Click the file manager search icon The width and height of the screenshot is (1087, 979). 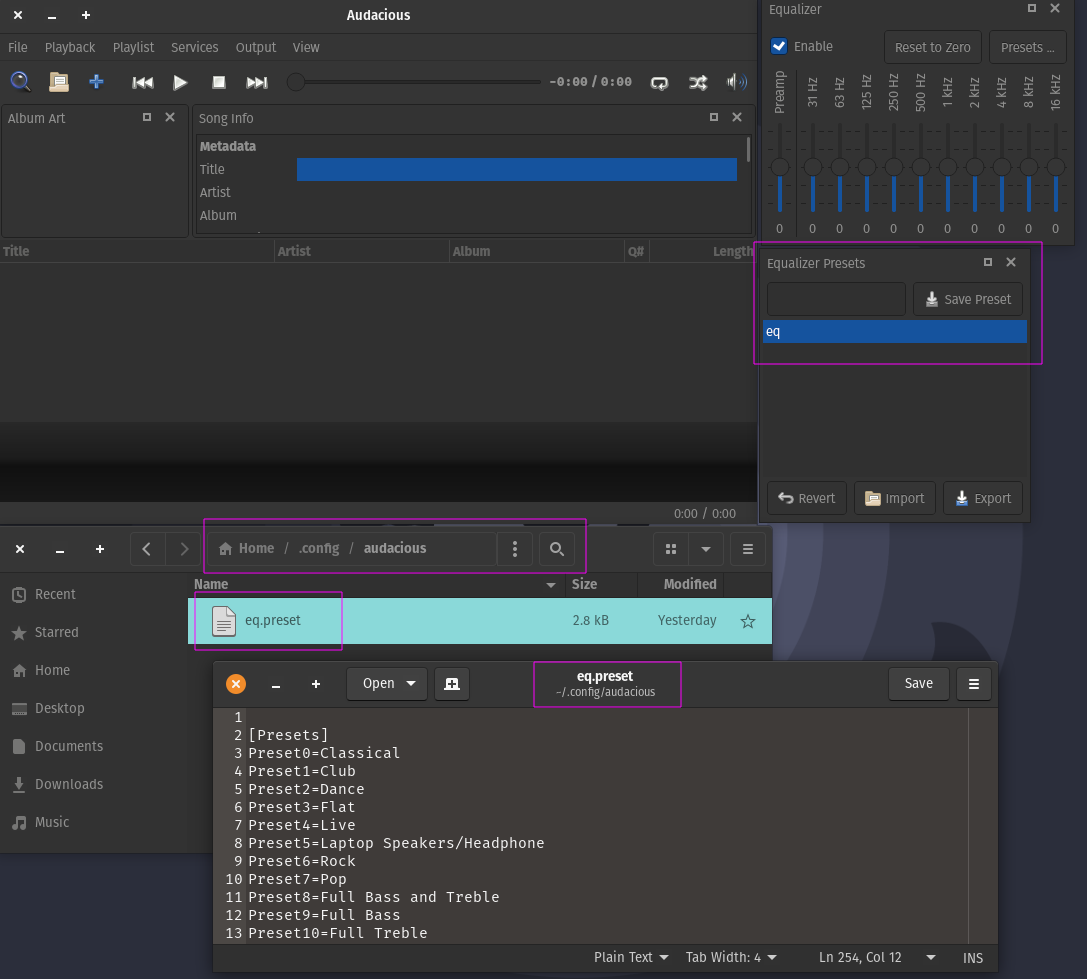557,549
